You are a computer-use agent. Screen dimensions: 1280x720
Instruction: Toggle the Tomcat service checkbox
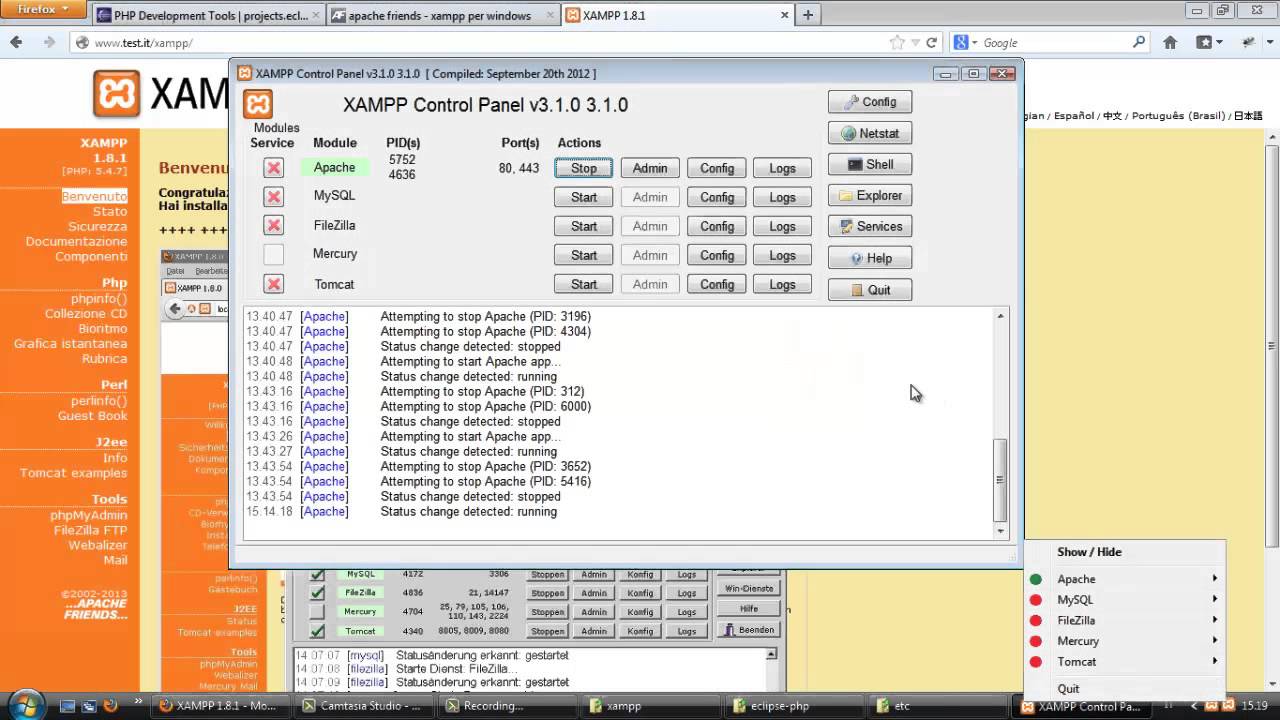click(273, 284)
